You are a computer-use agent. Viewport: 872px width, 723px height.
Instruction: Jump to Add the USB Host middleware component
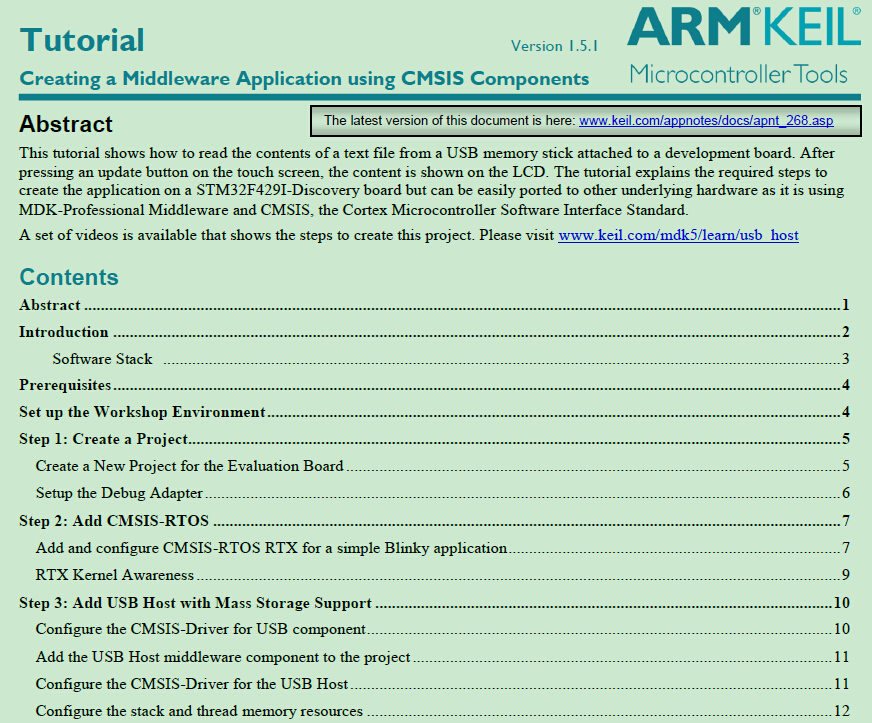pyautogui.click(x=443, y=657)
